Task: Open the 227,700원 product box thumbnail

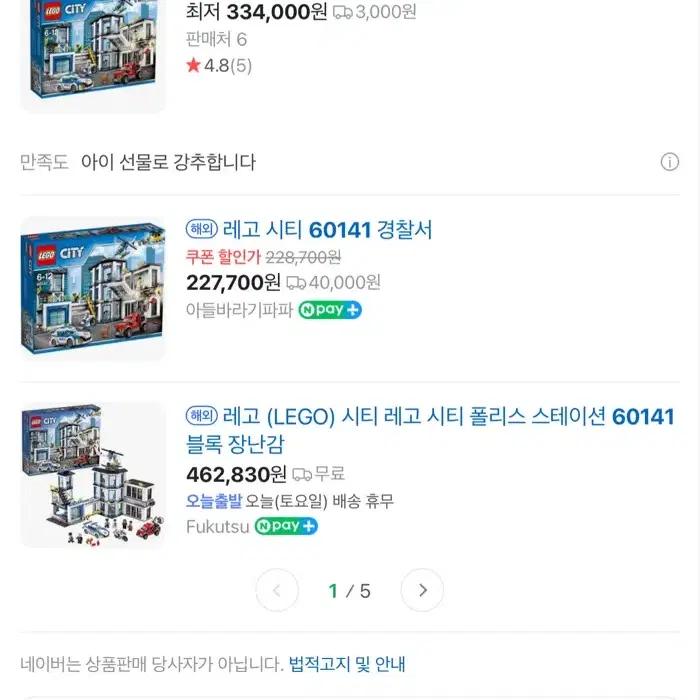Action: click(93, 288)
